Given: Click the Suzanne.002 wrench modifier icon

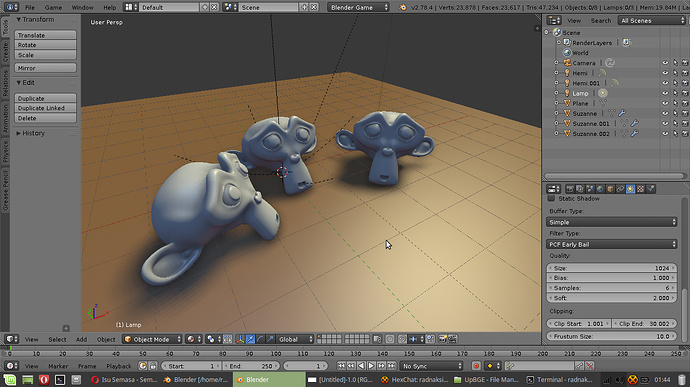Looking at the screenshot, I should (x=635, y=133).
